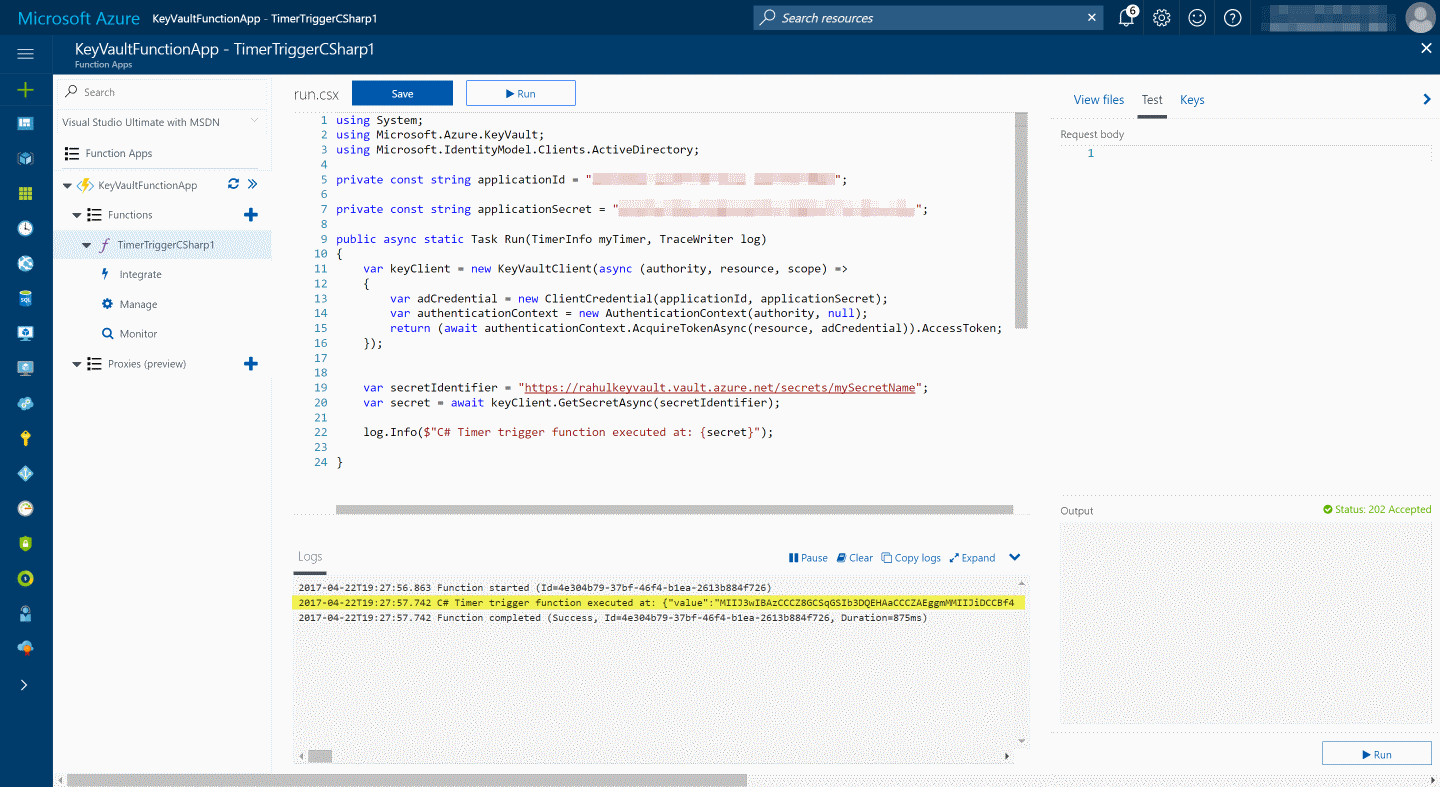Run the test from bottom-right button
This screenshot has width=1440, height=787.
(1376, 754)
